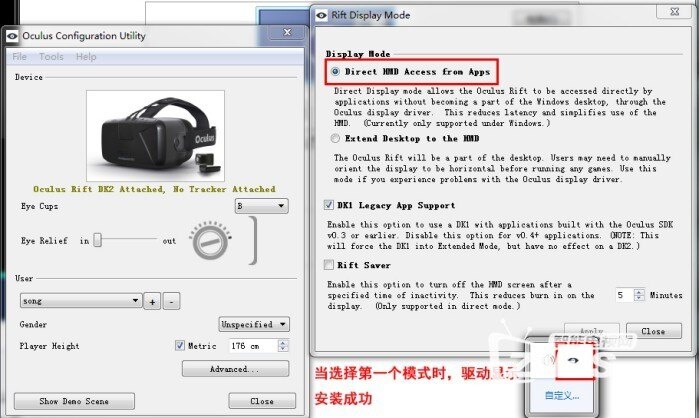The height and width of the screenshot is (418, 699).
Task: Open the Tools menu
Action: [51, 57]
